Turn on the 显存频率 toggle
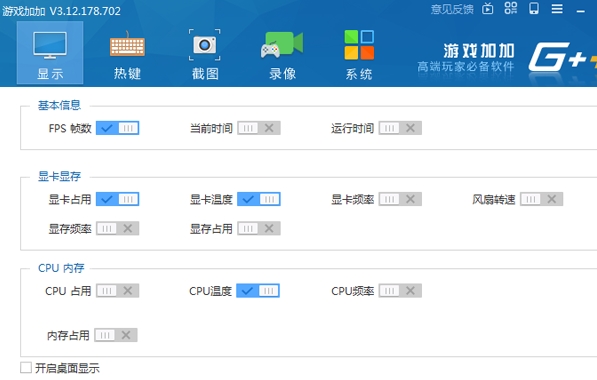 pos(118,228)
